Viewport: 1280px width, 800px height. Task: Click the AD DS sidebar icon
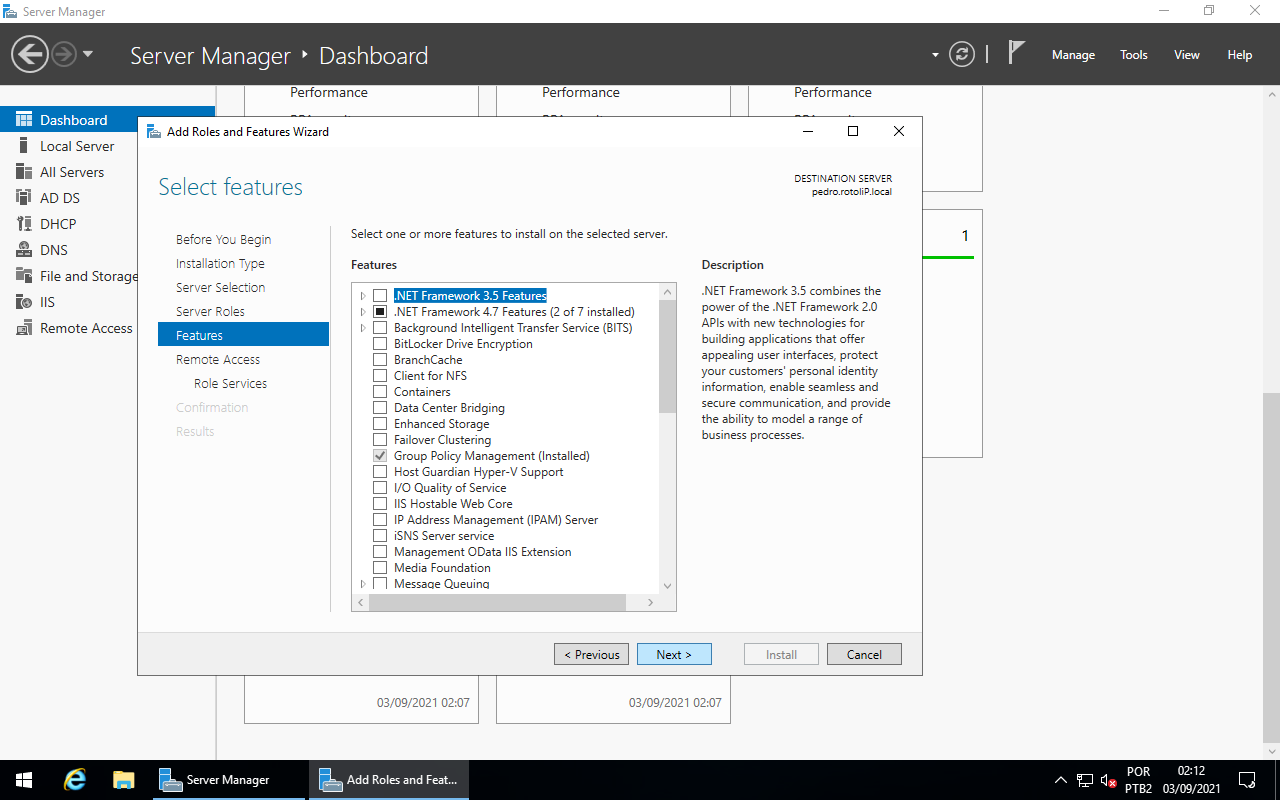24,198
